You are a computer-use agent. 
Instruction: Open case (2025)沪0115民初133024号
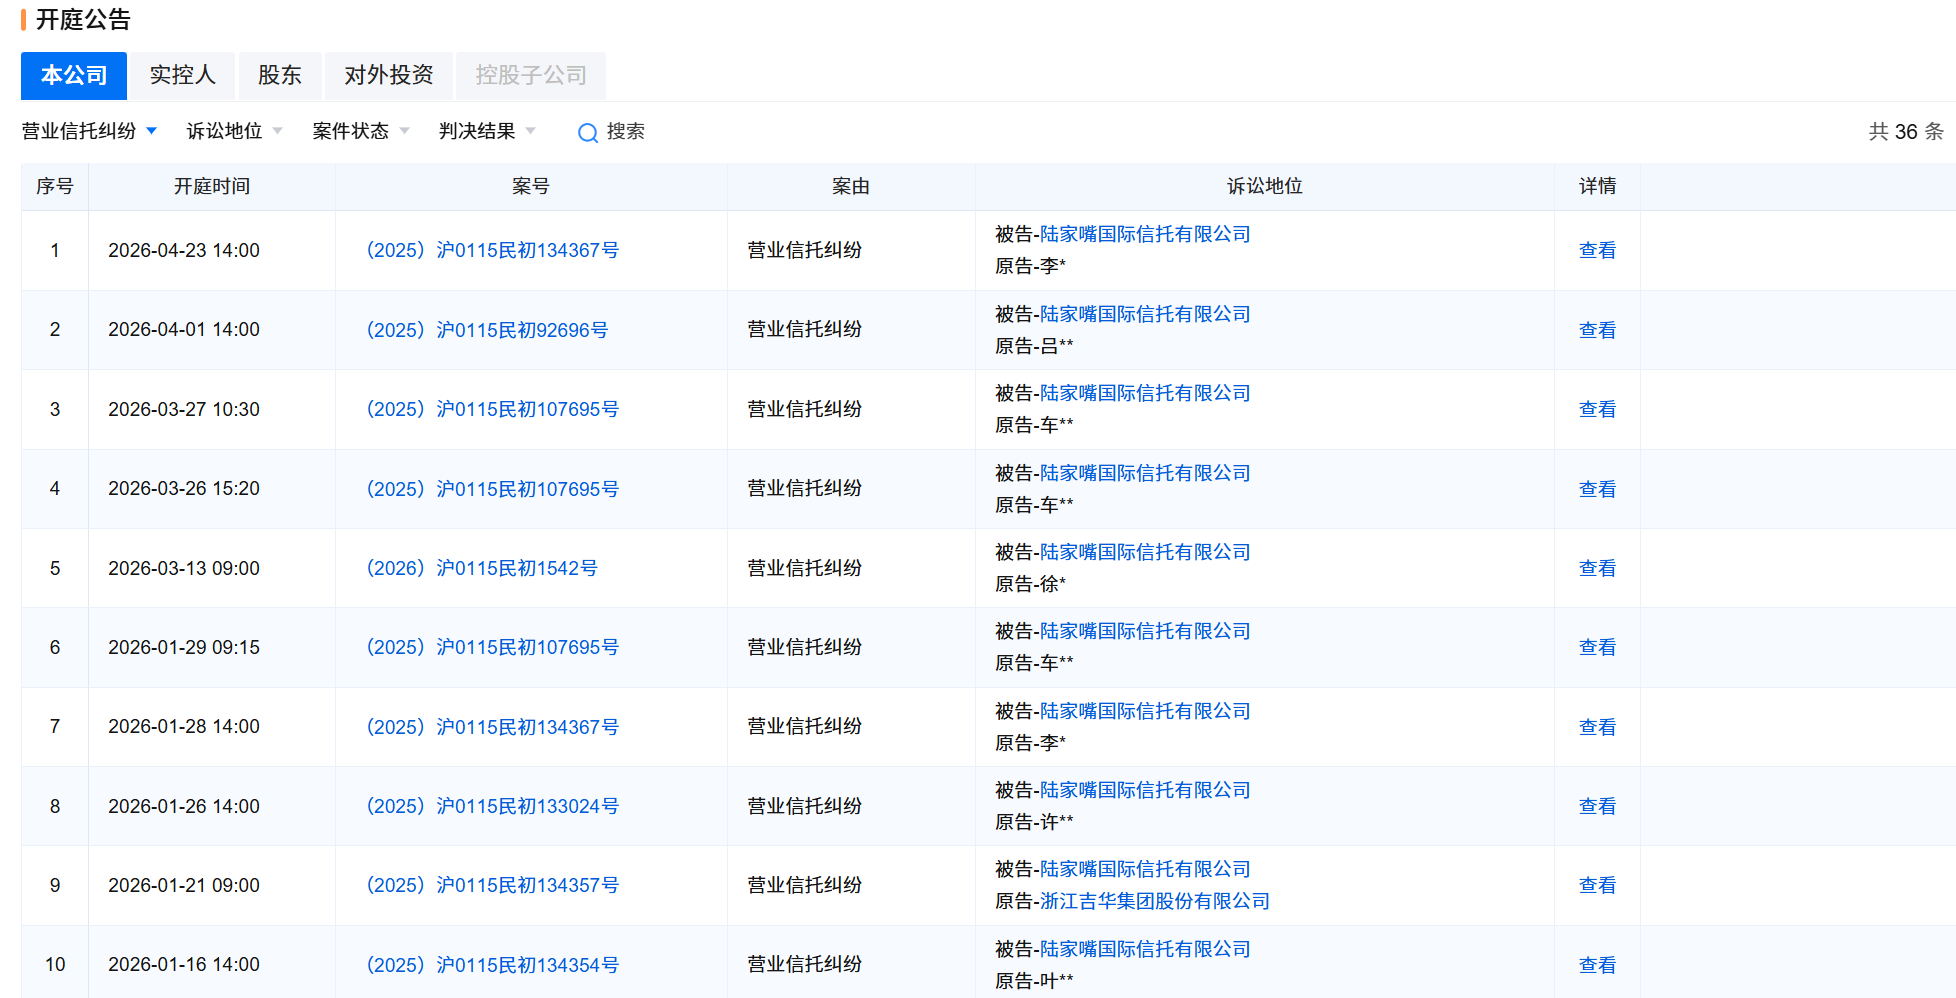pyautogui.click(x=492, y=806)
